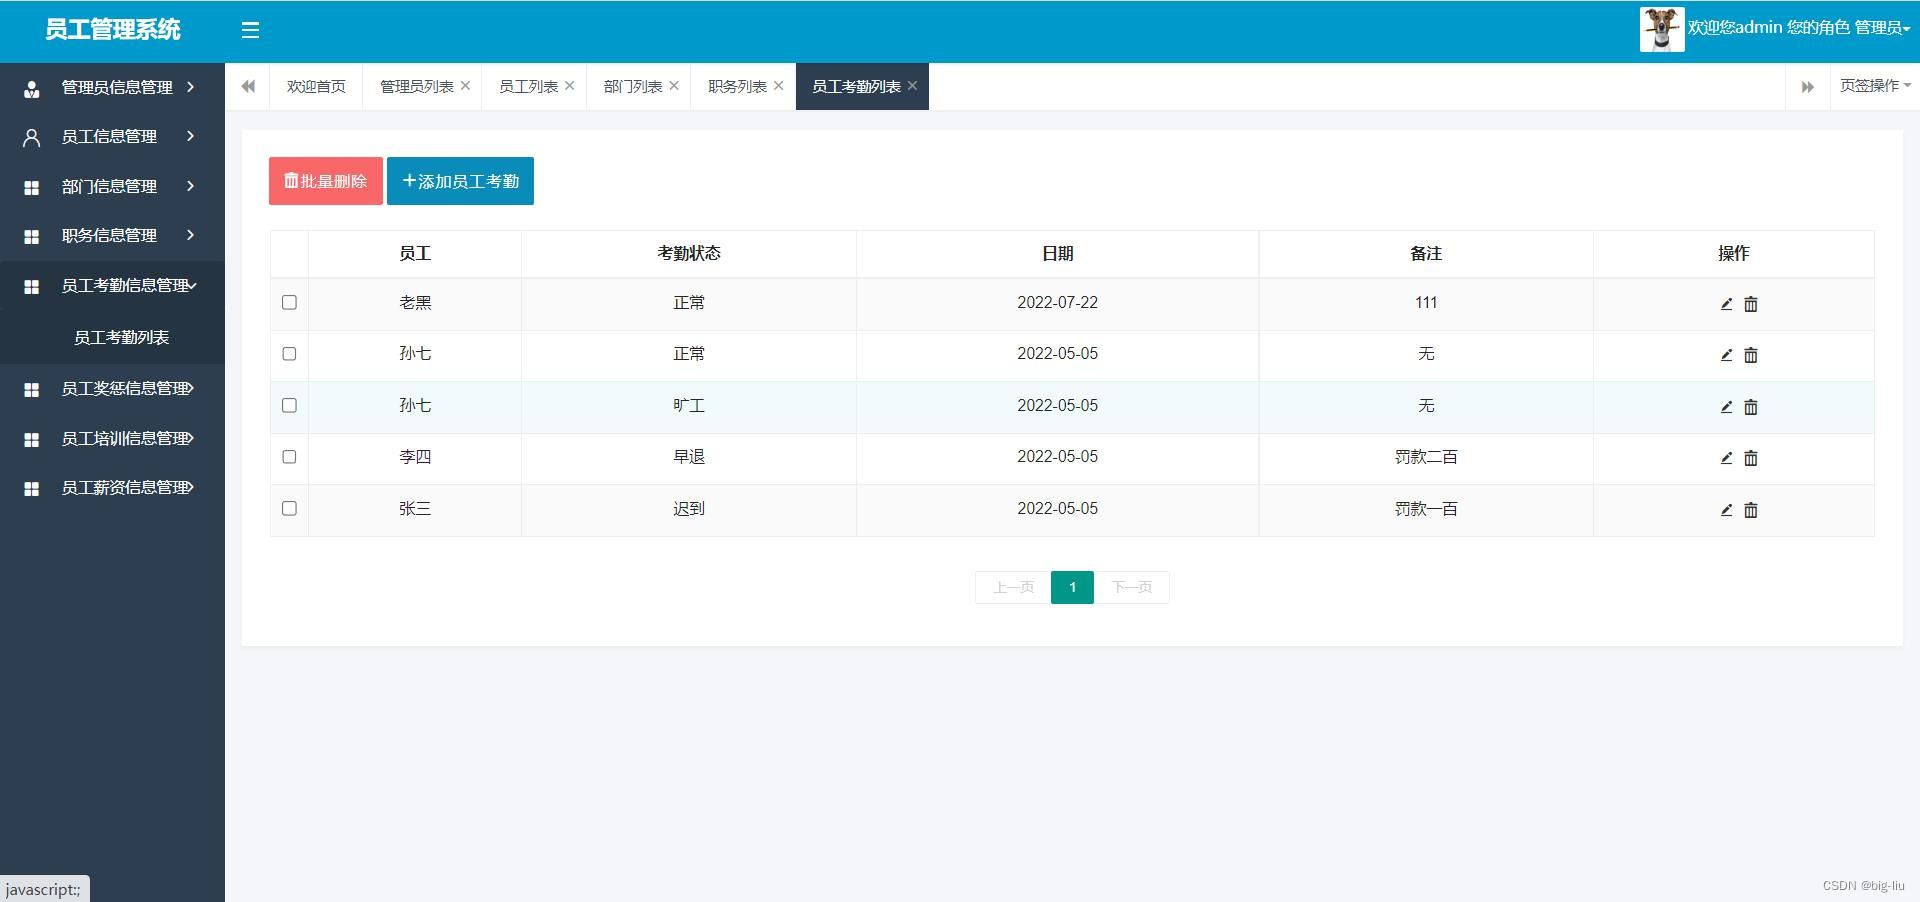Image resolution: width=1920 pixels, height=902 pixels.
Task: Expand 员工薪资信息管理 in sidebar
Action: 112,488
